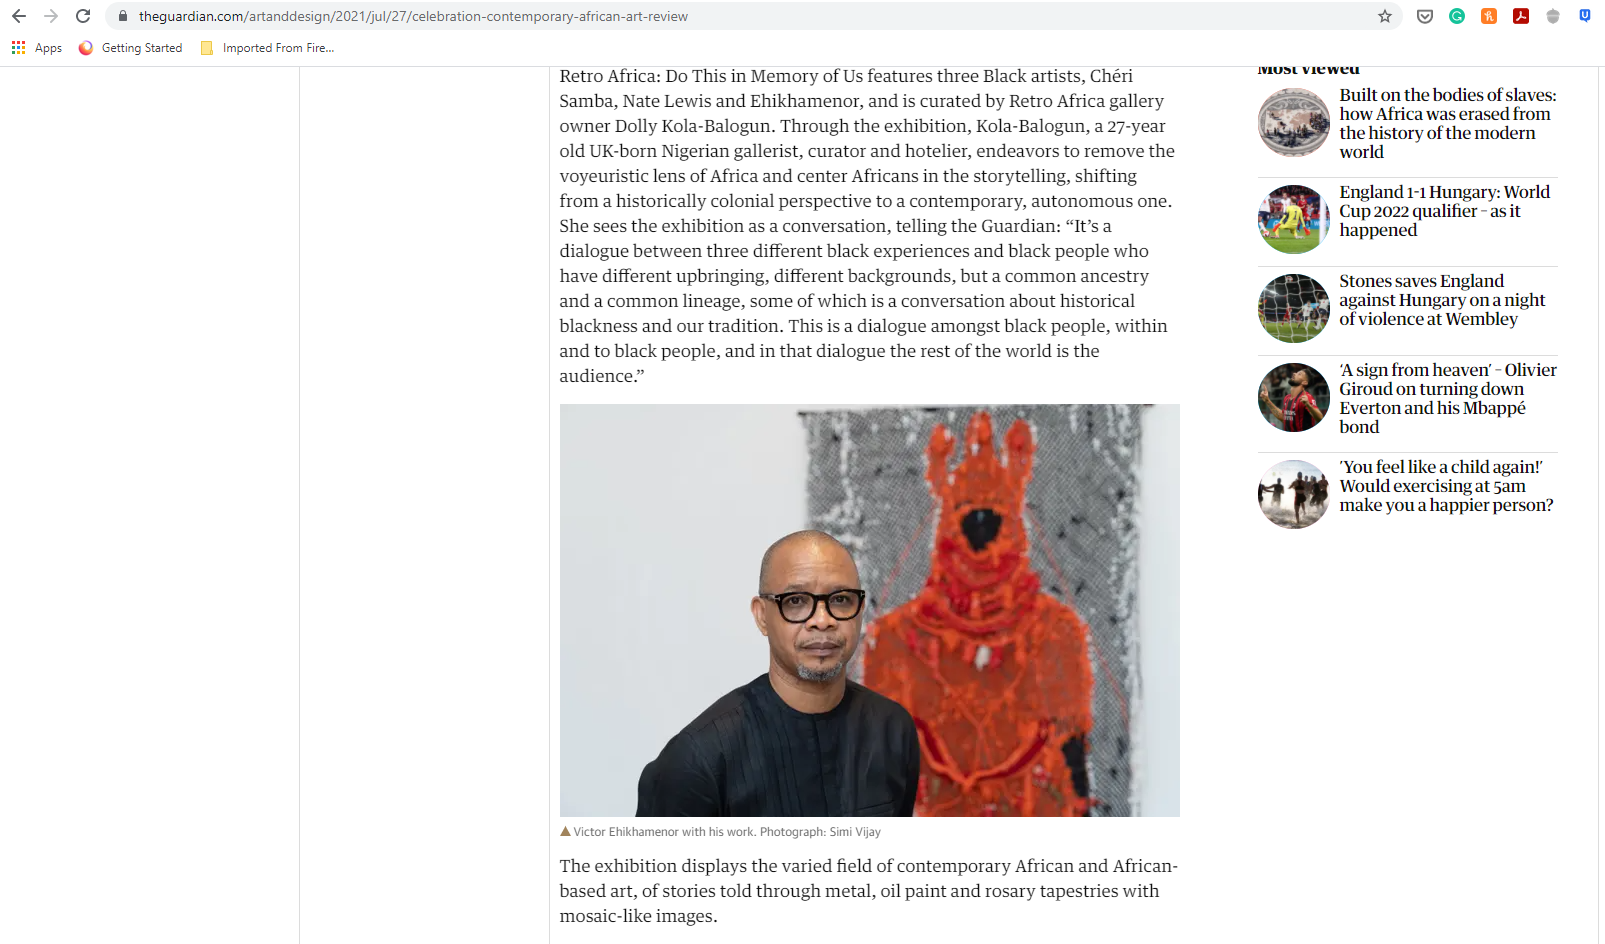Image resolution: width=1605 pixels, height=944 pixels.
Task: Click the browser back arrow
Action: tap(19, 16)
